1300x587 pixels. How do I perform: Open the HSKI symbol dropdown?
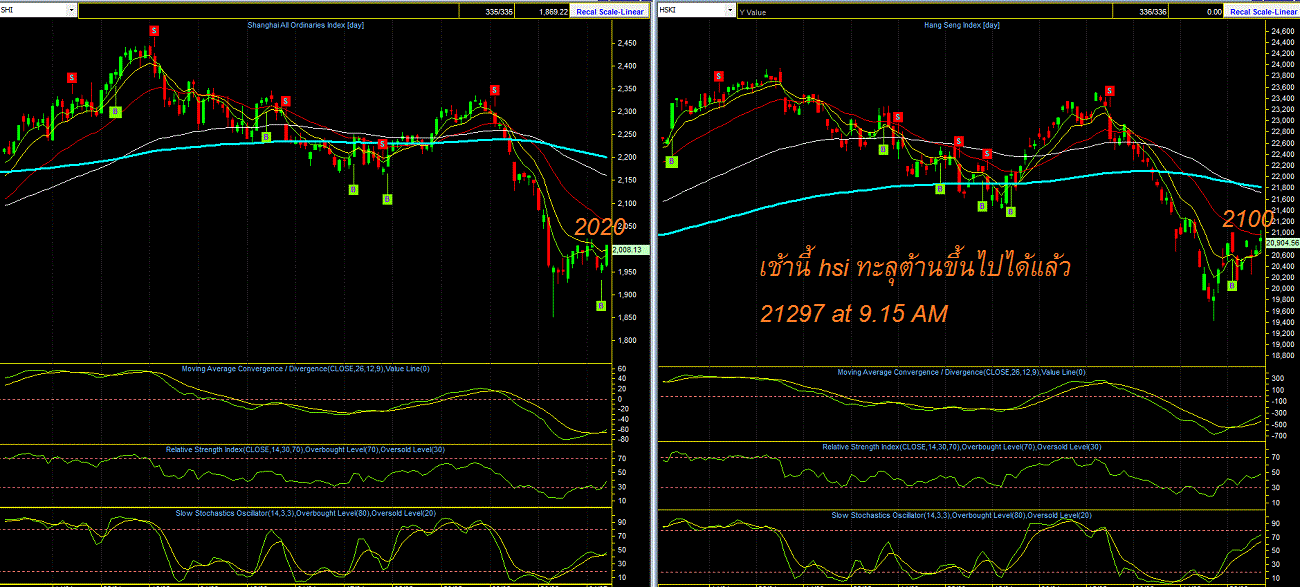(728, 10)
